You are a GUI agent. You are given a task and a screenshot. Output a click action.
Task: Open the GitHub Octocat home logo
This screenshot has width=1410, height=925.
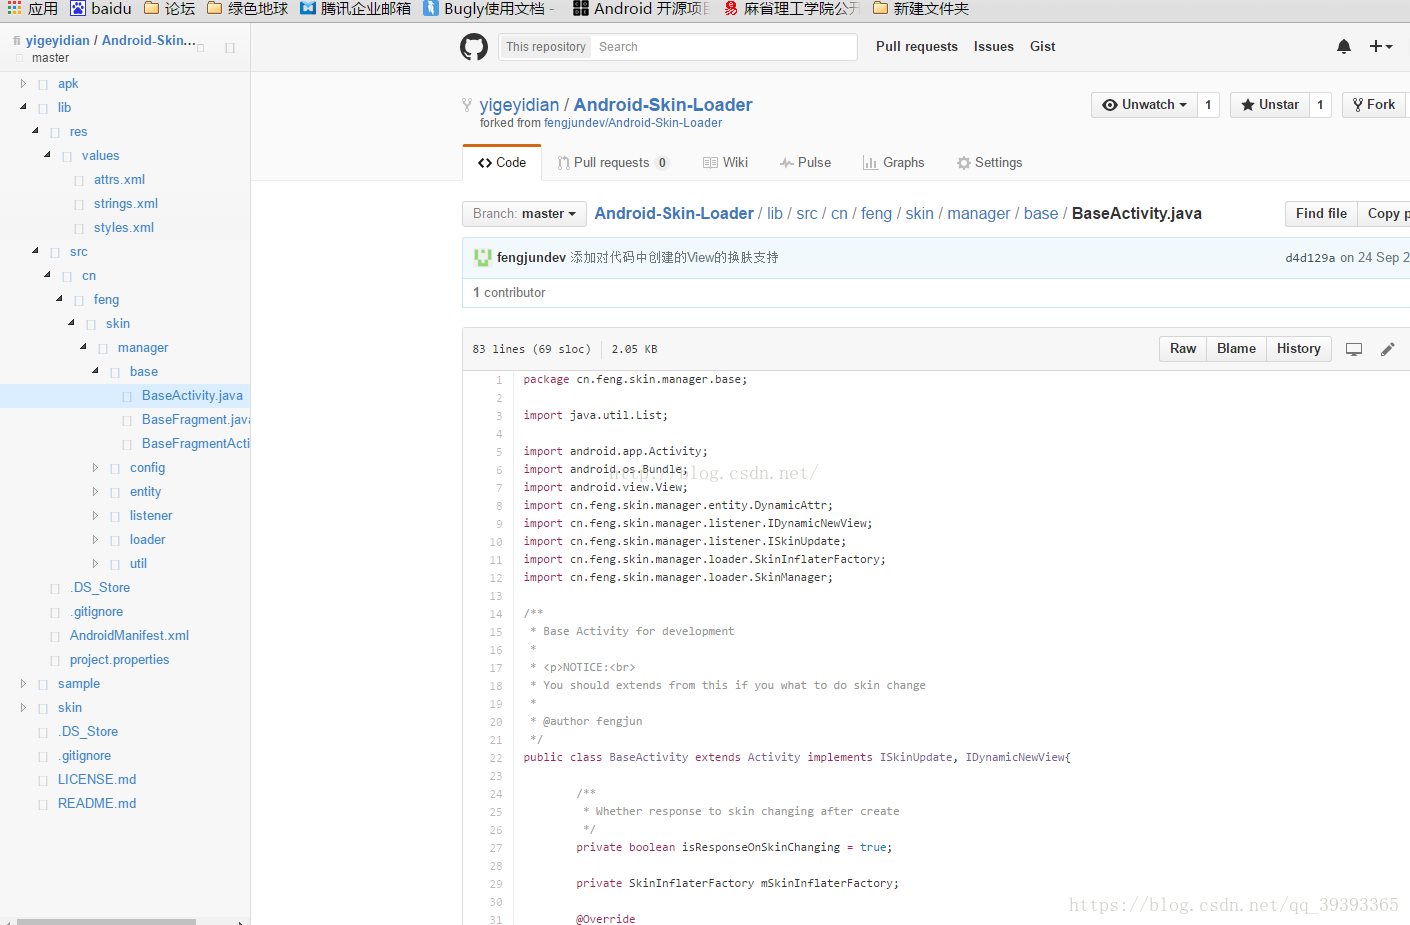pyautogui.click(x=474, y=47)
